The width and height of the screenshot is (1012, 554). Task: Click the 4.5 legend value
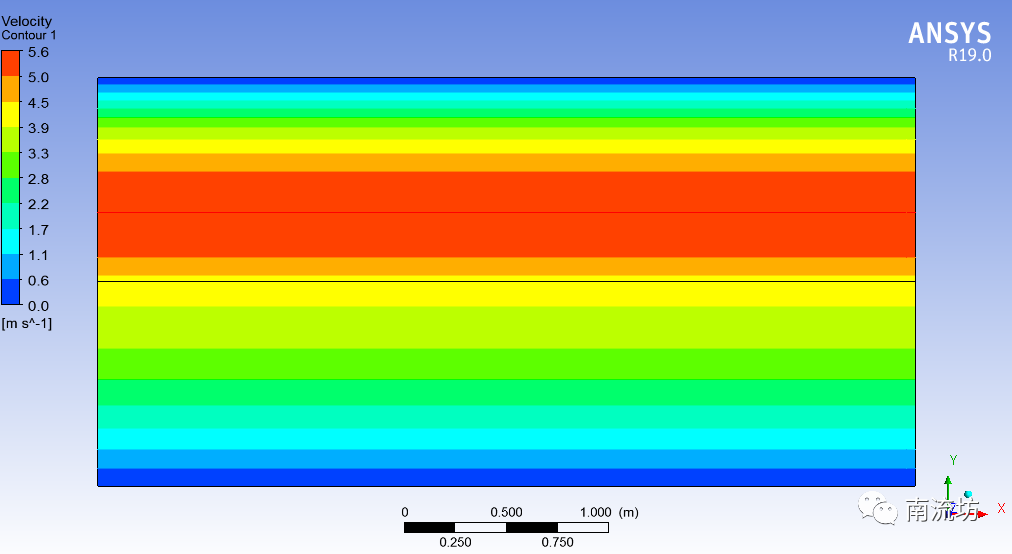pyautogui.click(x=38, y=103)
